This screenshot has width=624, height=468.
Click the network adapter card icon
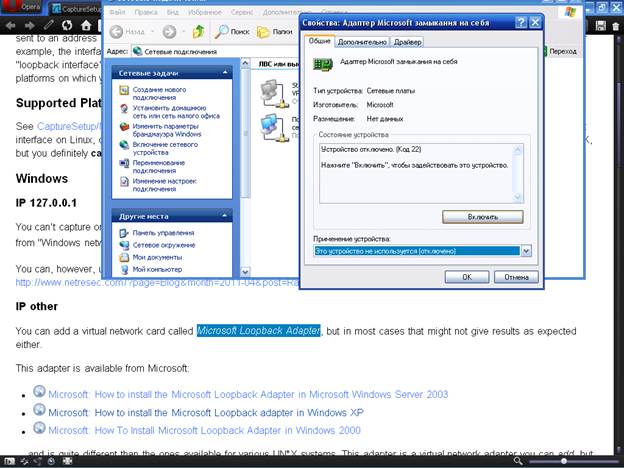323,64
